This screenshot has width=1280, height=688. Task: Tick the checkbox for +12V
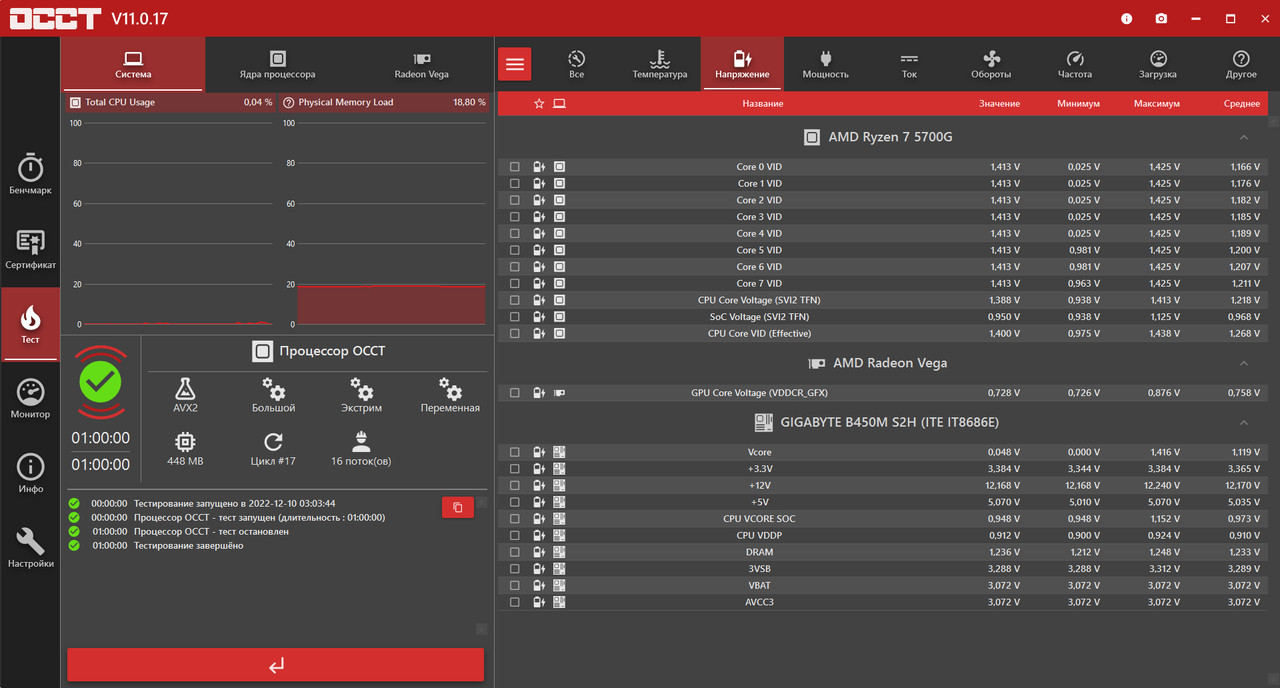(x=515, y=485)
